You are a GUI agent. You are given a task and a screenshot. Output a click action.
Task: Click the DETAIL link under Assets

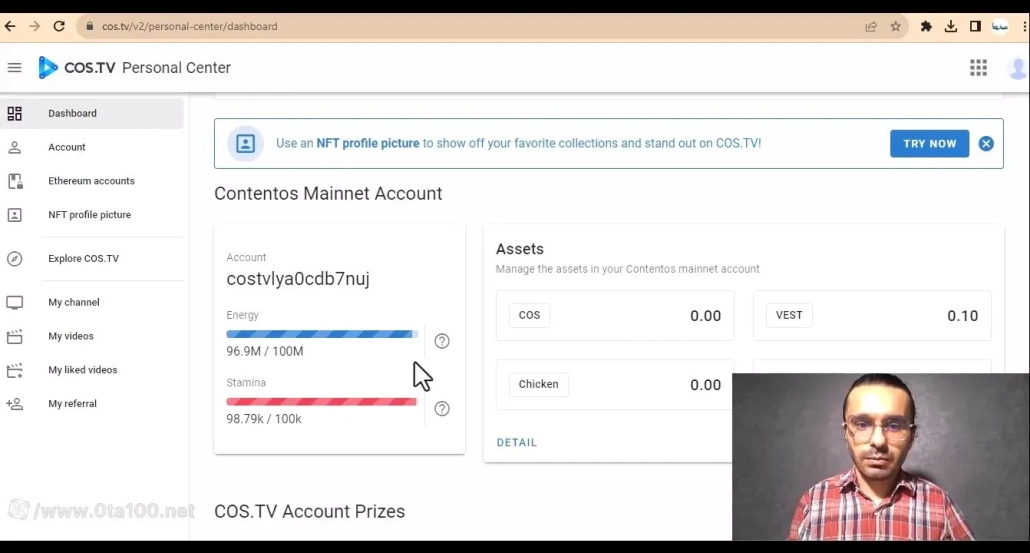coord(517,442)
